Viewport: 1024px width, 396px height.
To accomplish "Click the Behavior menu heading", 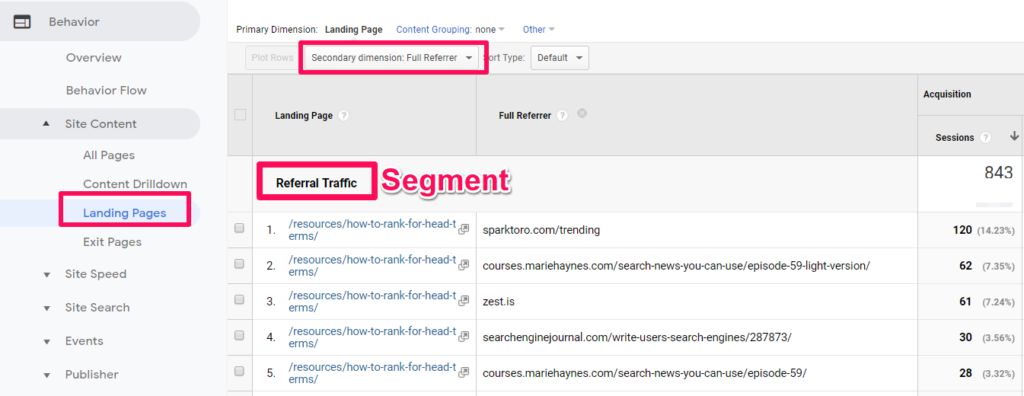I will tap(74, 22).
